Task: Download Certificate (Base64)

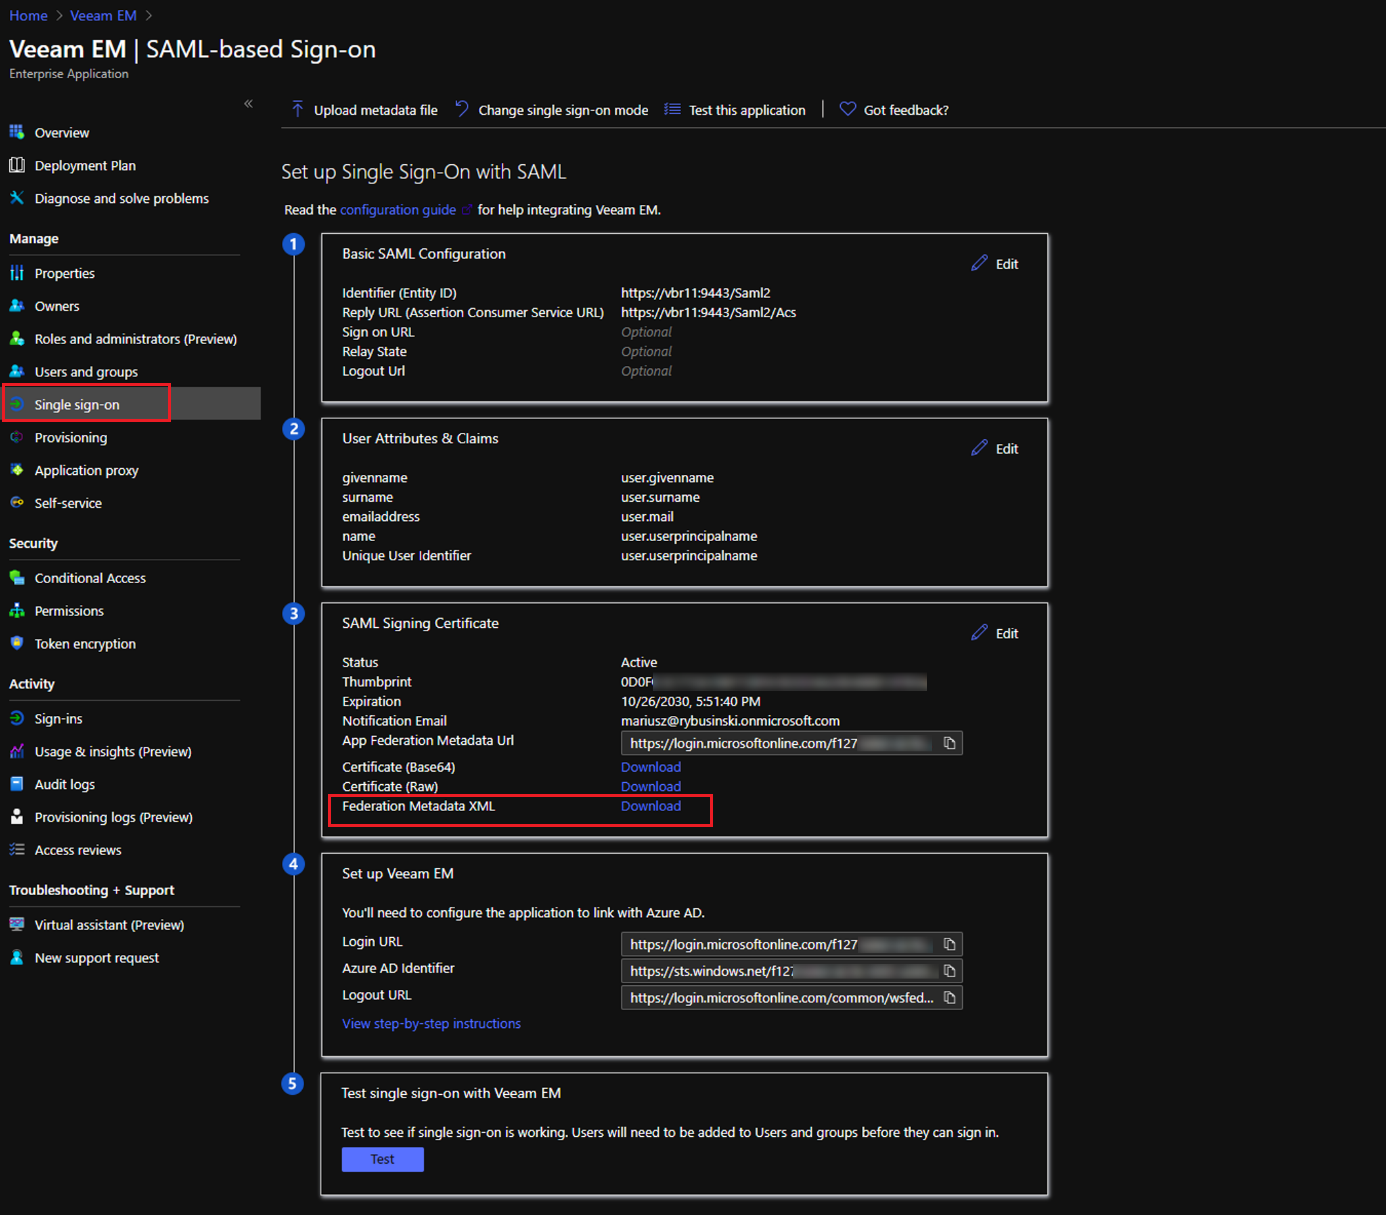Action: coord(651,767)
